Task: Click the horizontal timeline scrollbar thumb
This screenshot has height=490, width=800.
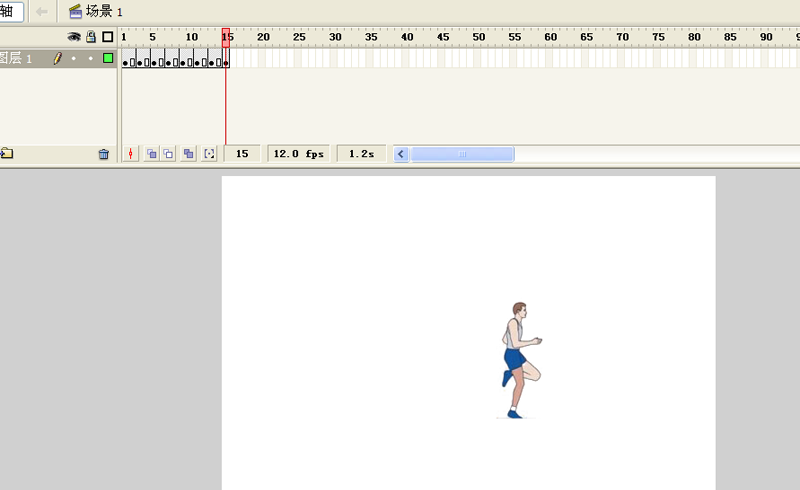Action: (x=462, y=154)
